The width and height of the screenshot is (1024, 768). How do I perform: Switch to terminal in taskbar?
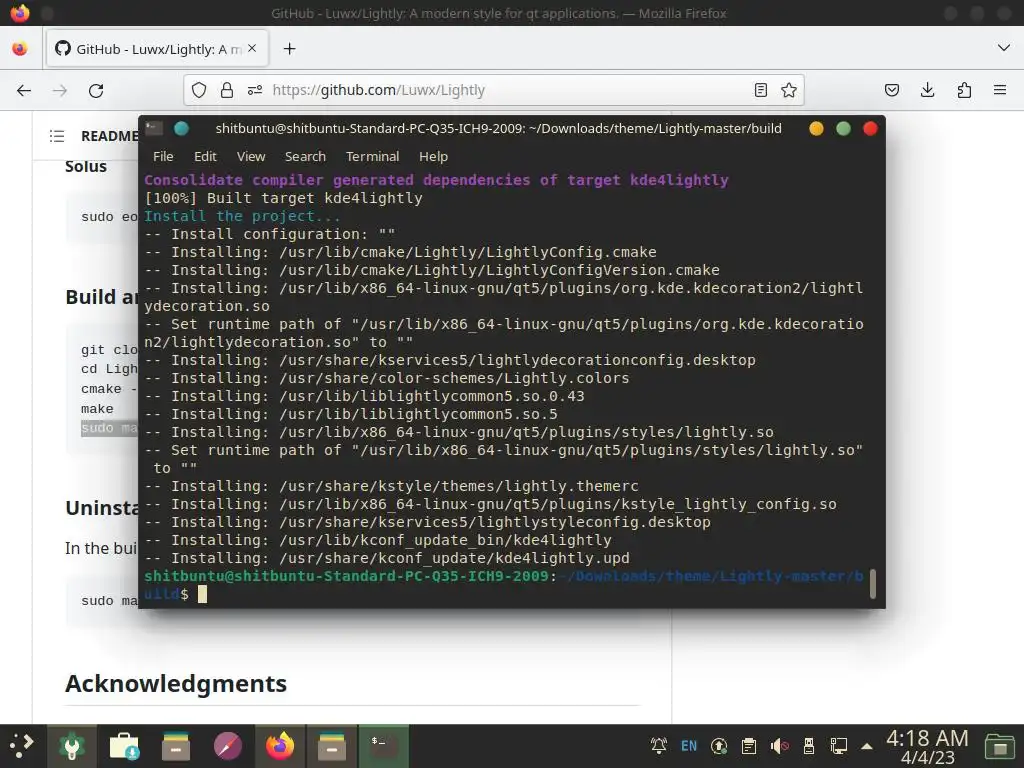(384, 746)
